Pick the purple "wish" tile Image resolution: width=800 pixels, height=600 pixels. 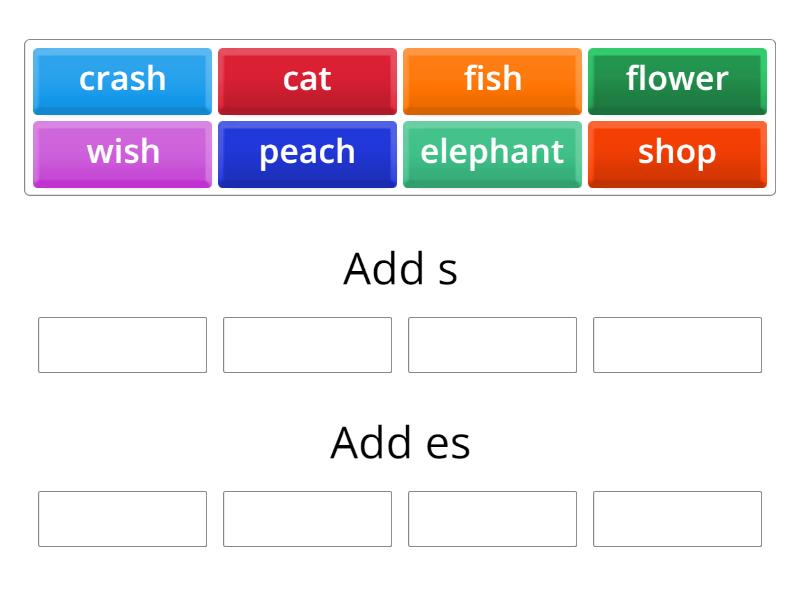click(122, 153)
